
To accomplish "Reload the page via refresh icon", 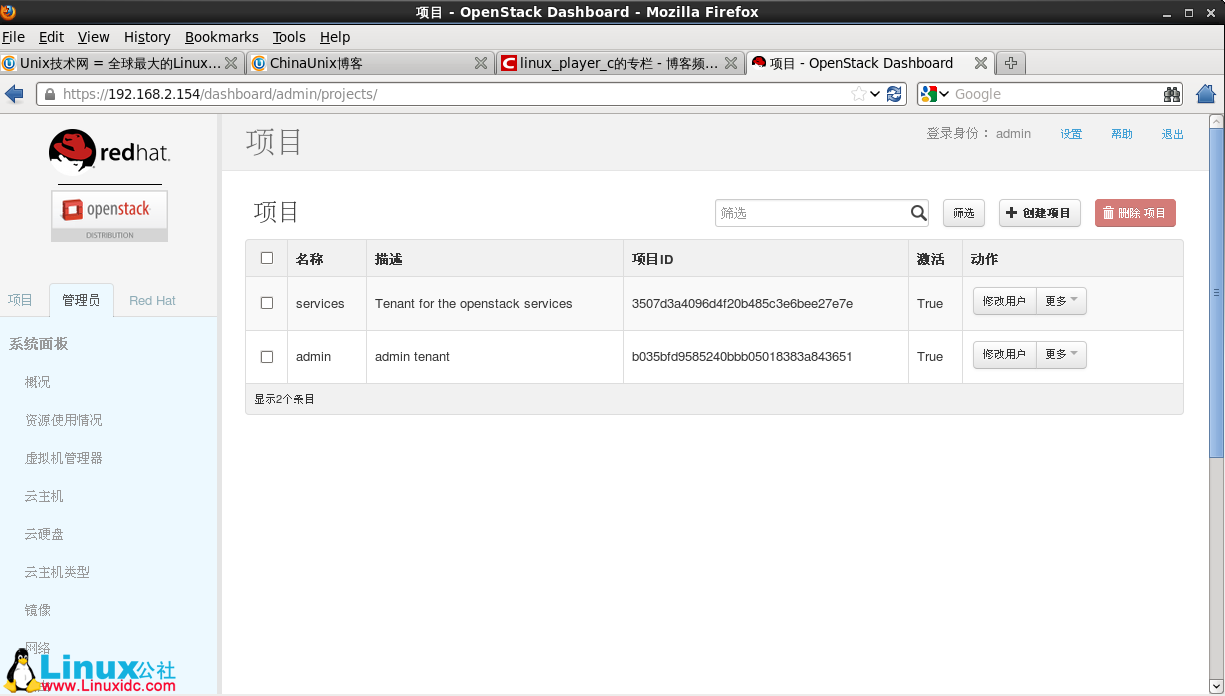I will coord(893,93).
